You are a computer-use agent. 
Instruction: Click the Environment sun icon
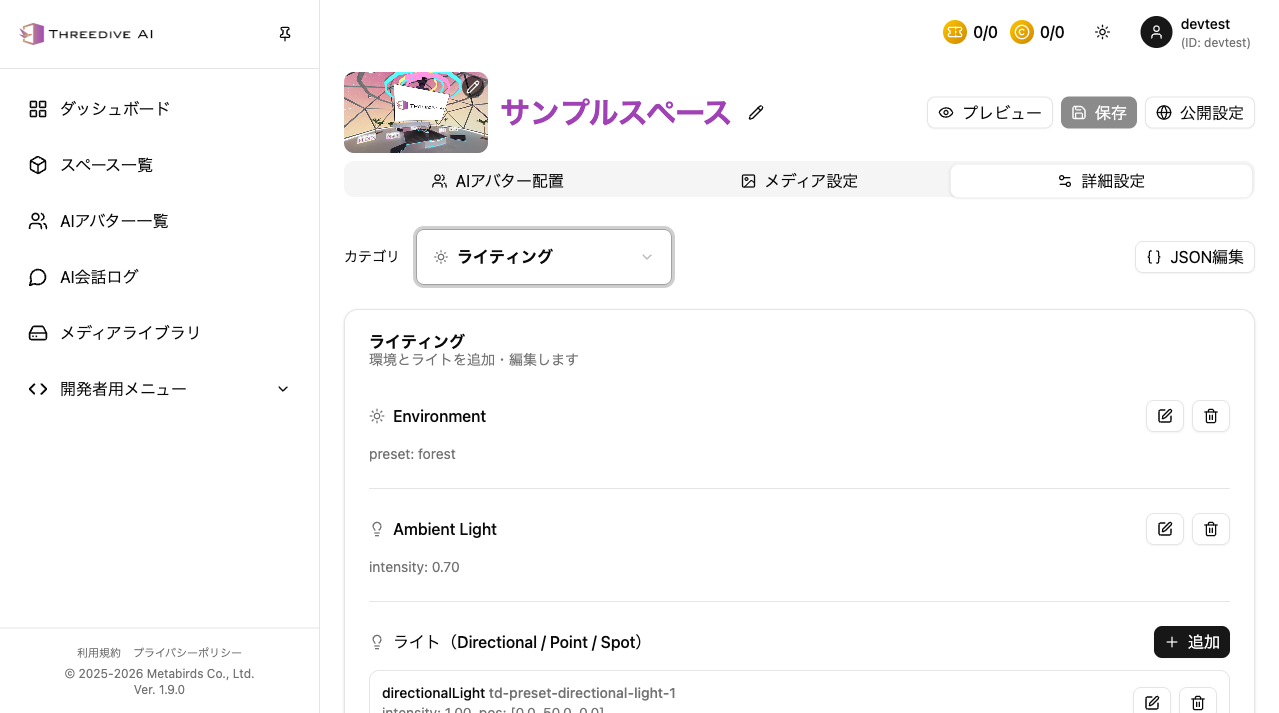[377, 416]
